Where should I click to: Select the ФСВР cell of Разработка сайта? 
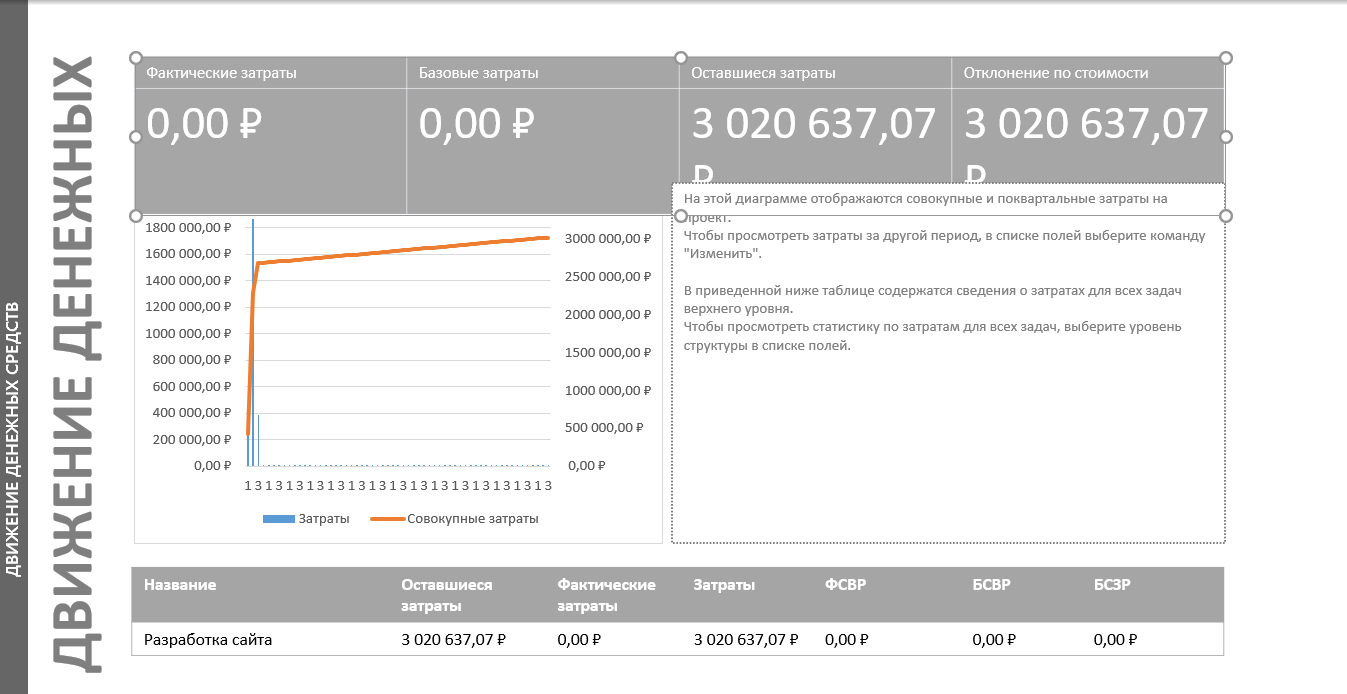point(847,640)
